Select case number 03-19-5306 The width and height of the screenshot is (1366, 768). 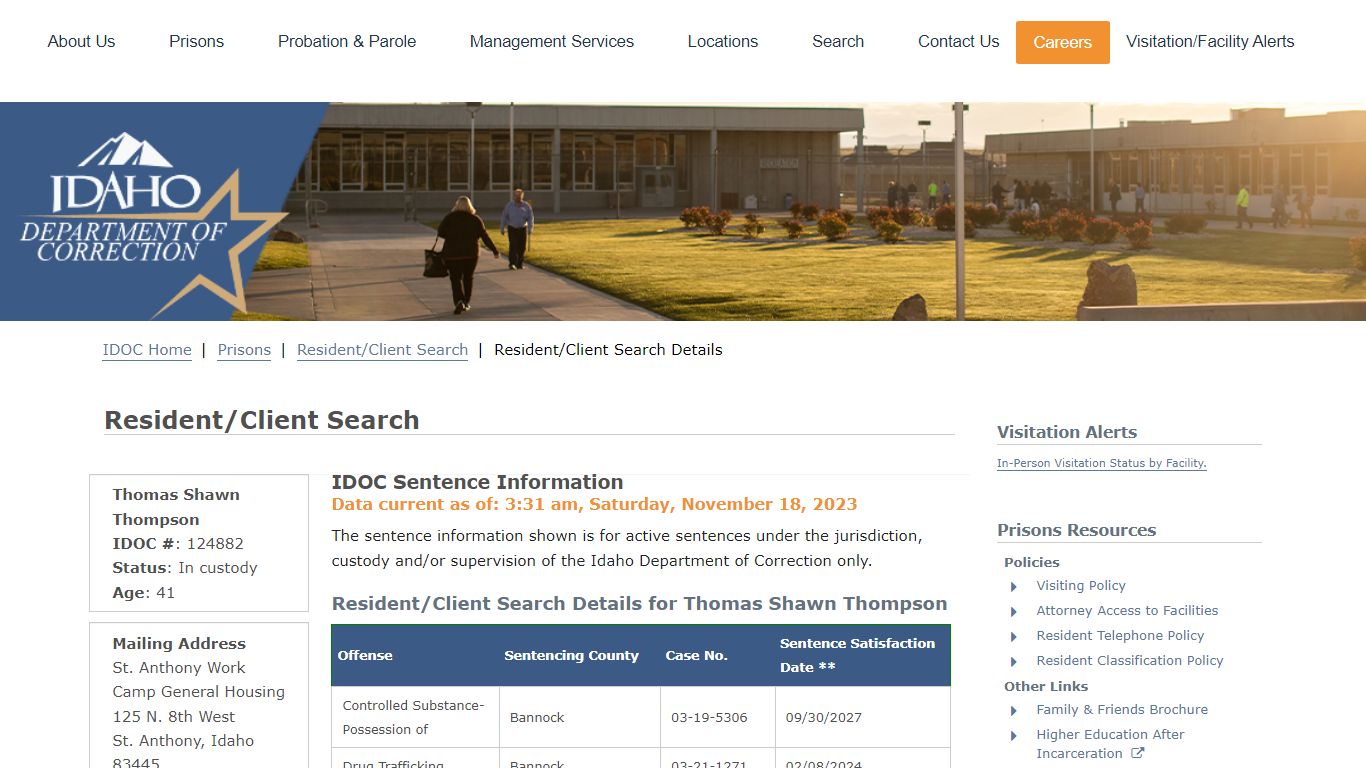(x=709, y=718)
